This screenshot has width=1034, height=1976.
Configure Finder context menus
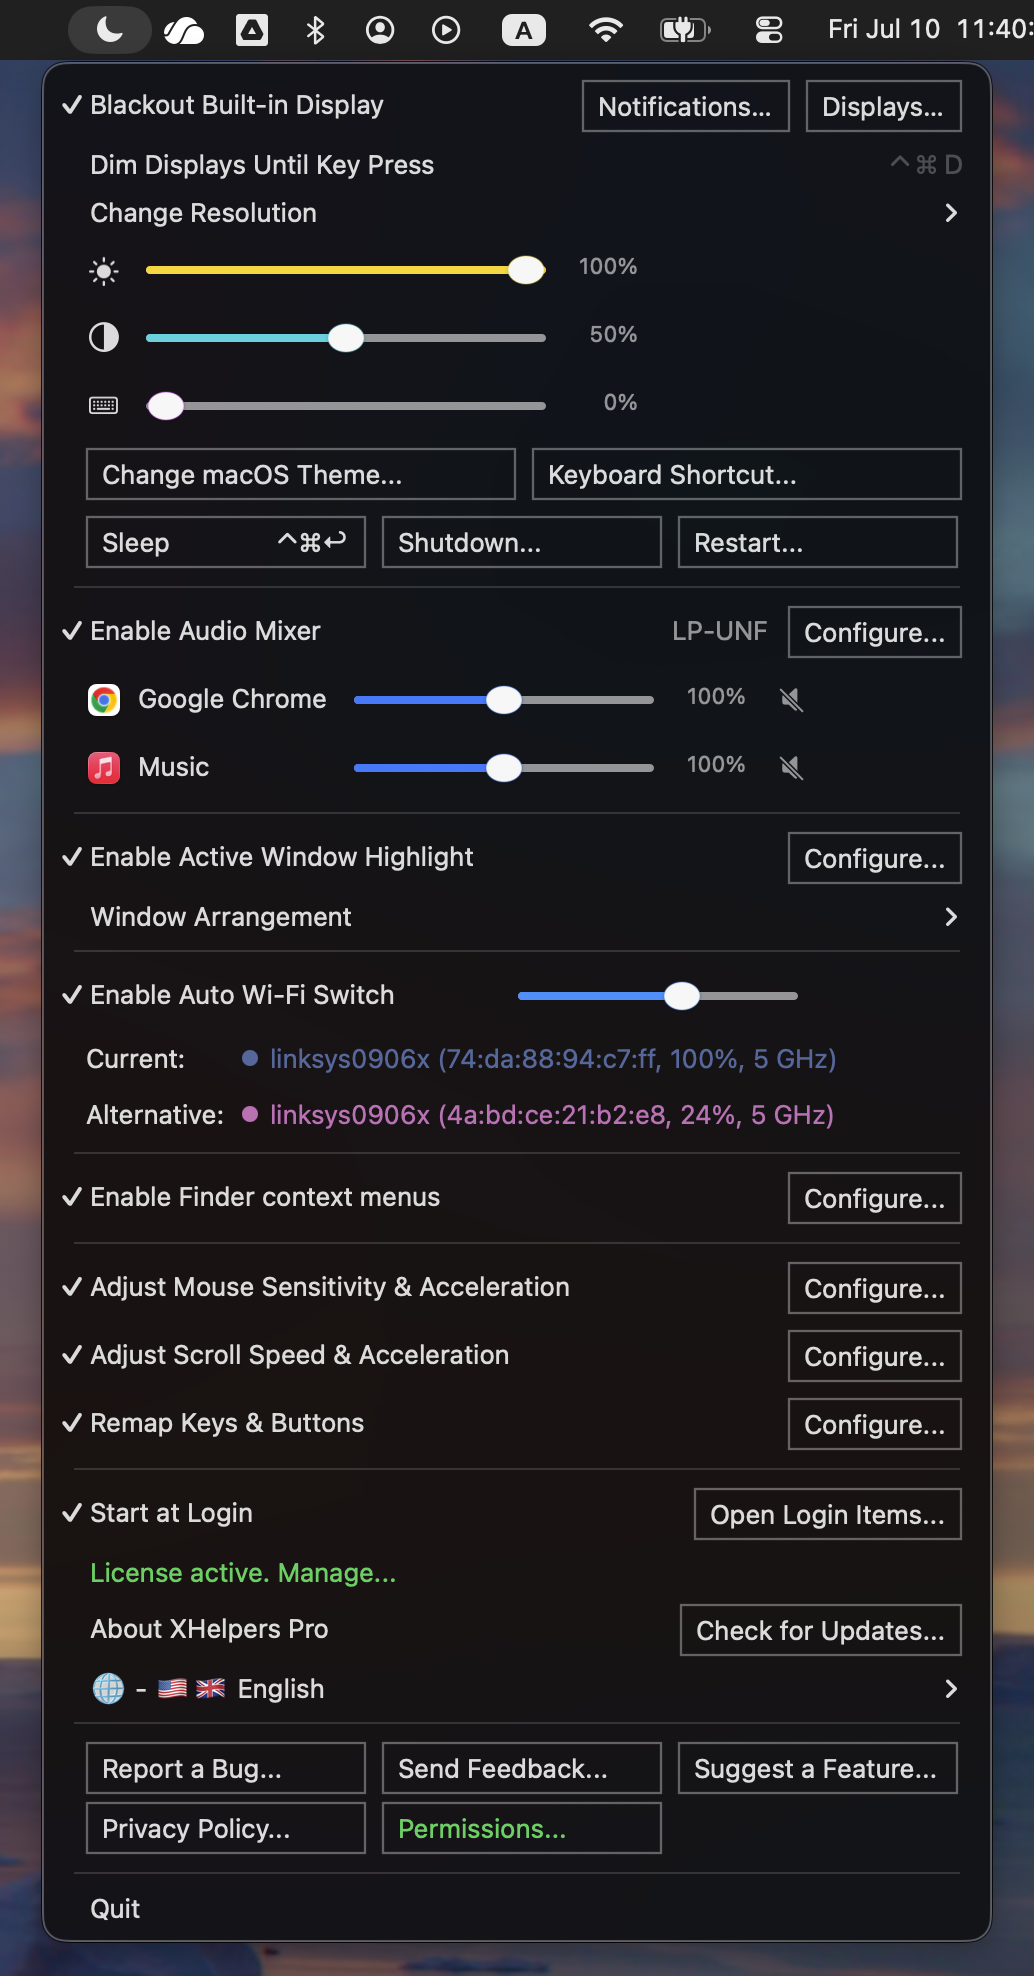coord(875,1198)
